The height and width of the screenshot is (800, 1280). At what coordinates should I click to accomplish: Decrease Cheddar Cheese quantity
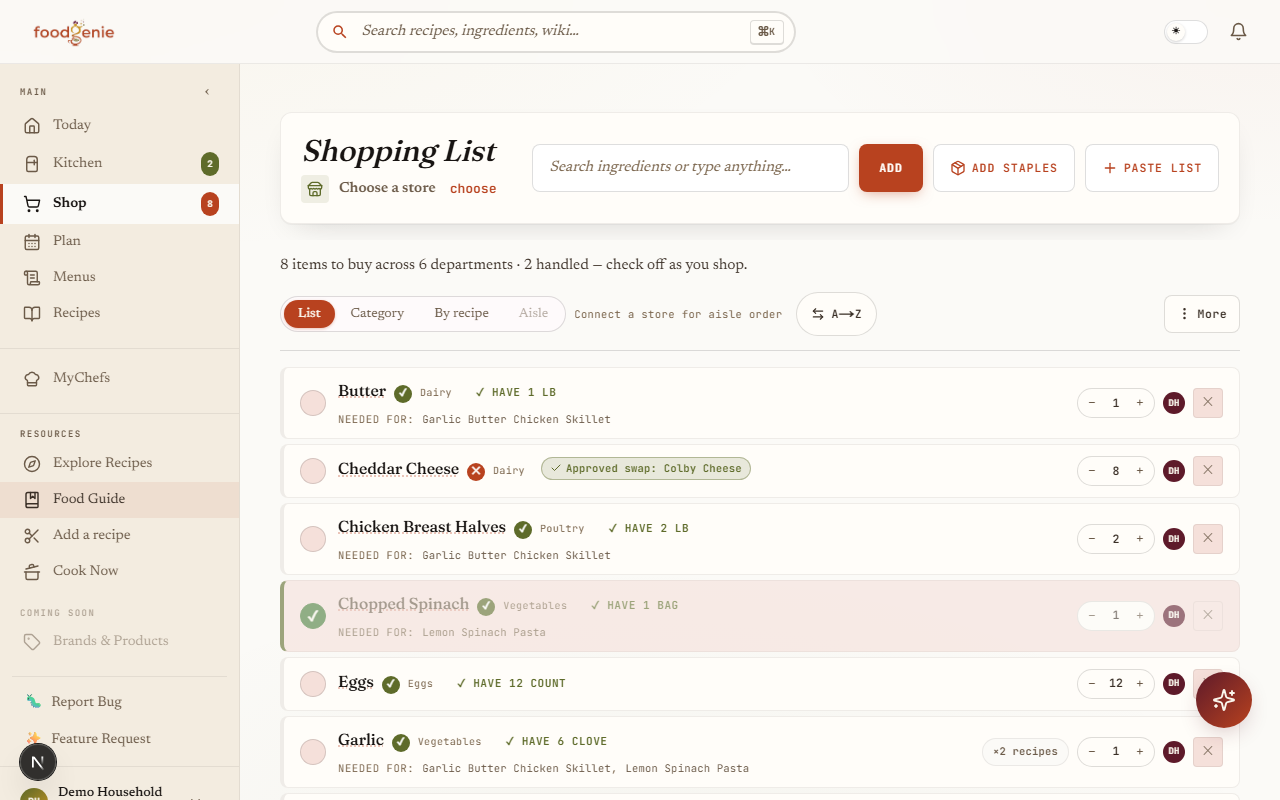coord(1092,471)
